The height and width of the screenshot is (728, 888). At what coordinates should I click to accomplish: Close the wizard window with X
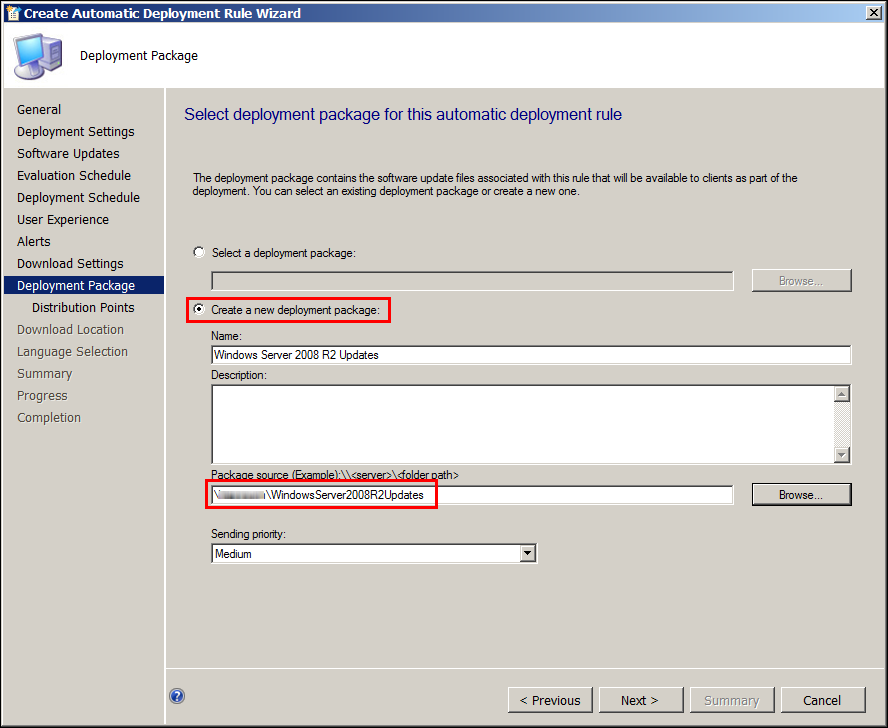click(873, 13)
